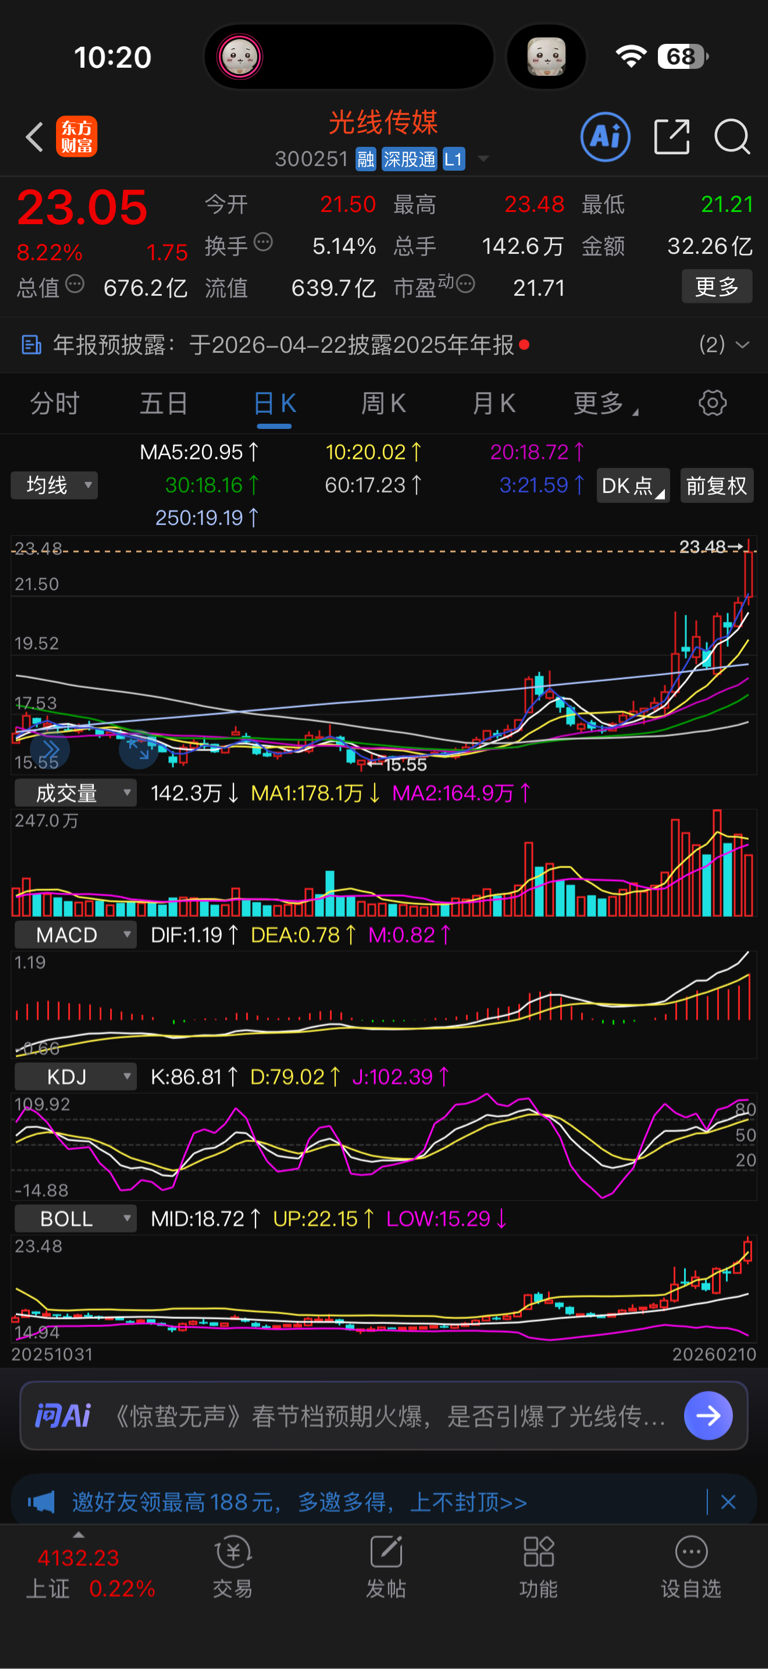Tap the purple send arrow button
768x1669 pixels.
[709, 1415]
